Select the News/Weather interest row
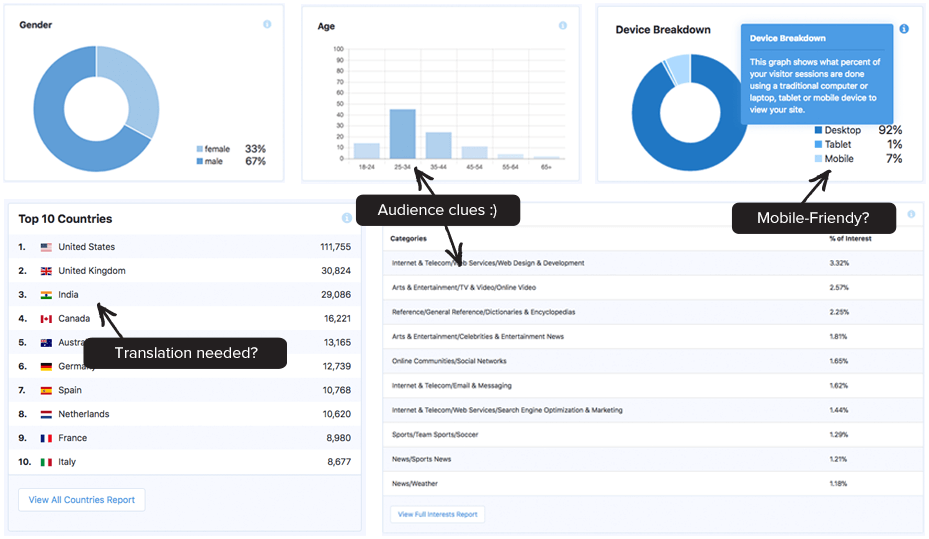Screen dimensions: 929x539 point(652,484)
